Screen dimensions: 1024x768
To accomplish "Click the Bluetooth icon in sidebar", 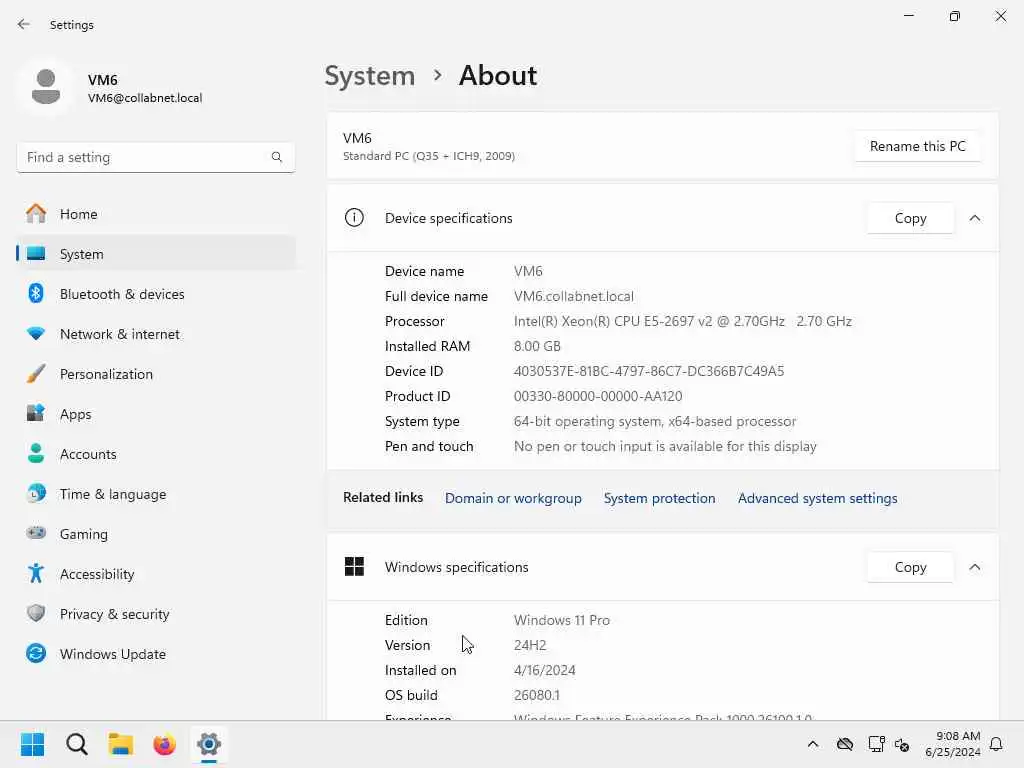I will pyautogui.click(x=36, y=293).
